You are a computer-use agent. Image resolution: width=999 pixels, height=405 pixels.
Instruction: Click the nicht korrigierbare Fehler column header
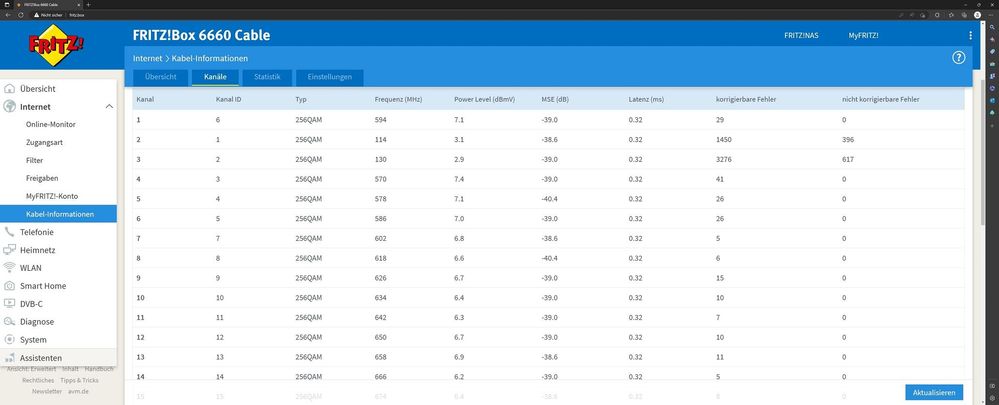pos(880,100)
